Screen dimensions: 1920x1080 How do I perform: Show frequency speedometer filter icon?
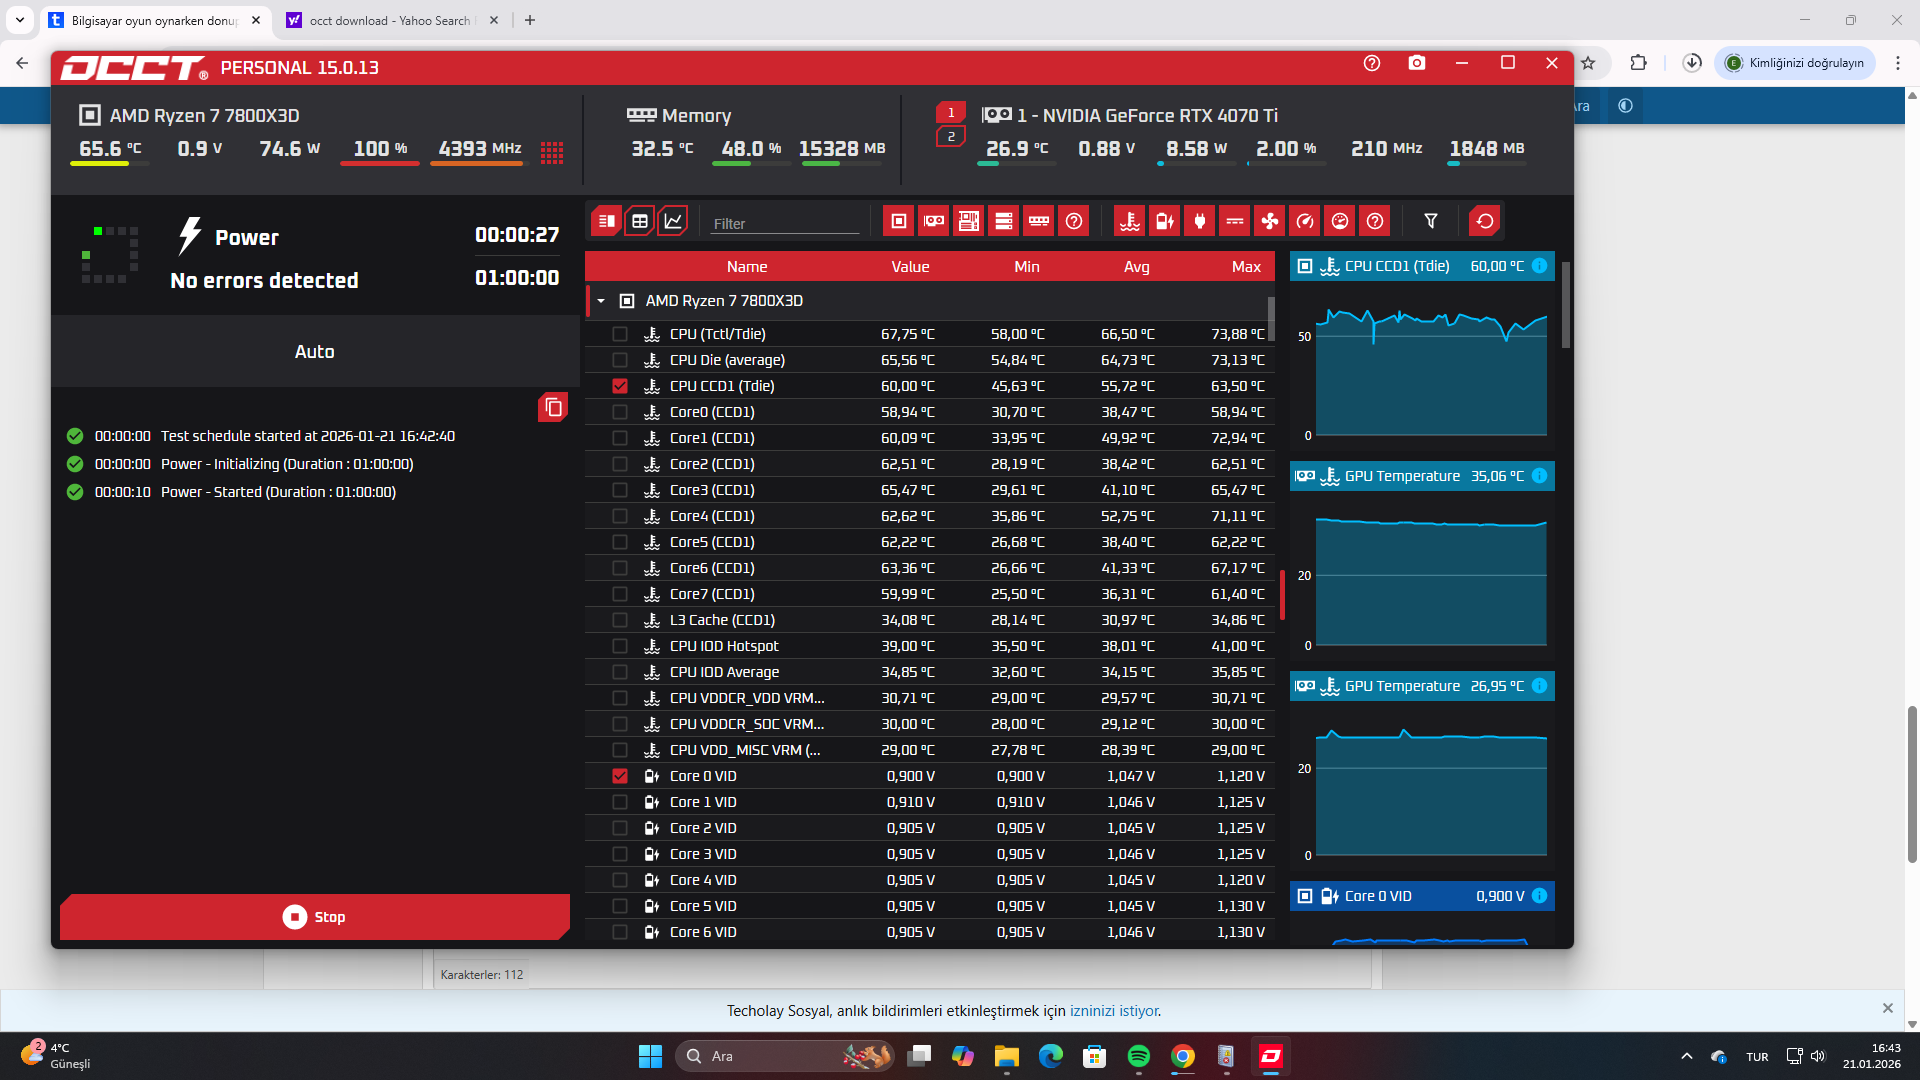[1305, 221]
